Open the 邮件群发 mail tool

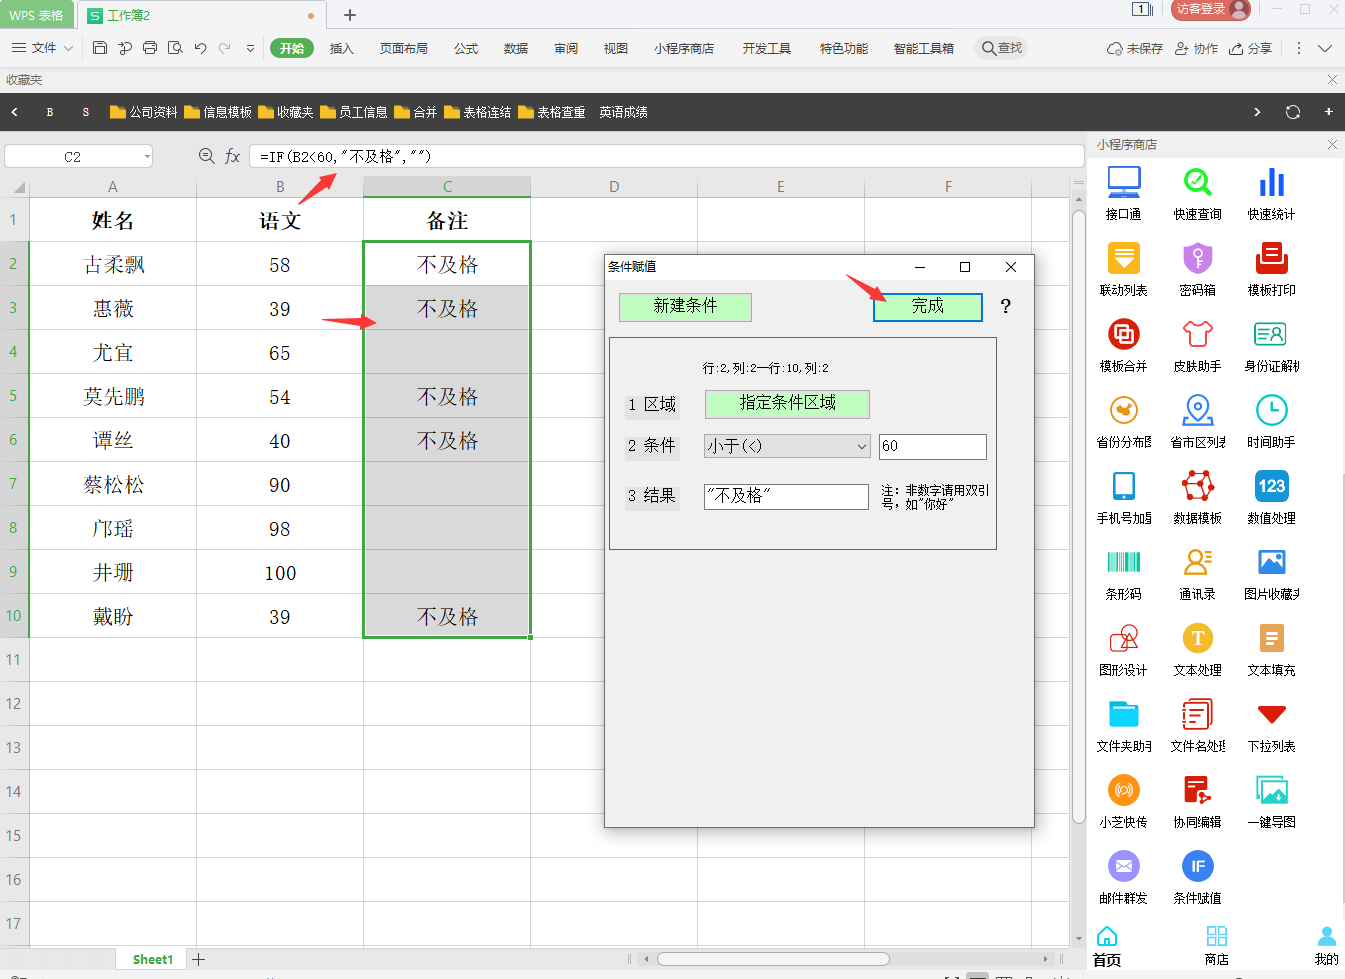pyautogui.click(x=1123, y=877)
